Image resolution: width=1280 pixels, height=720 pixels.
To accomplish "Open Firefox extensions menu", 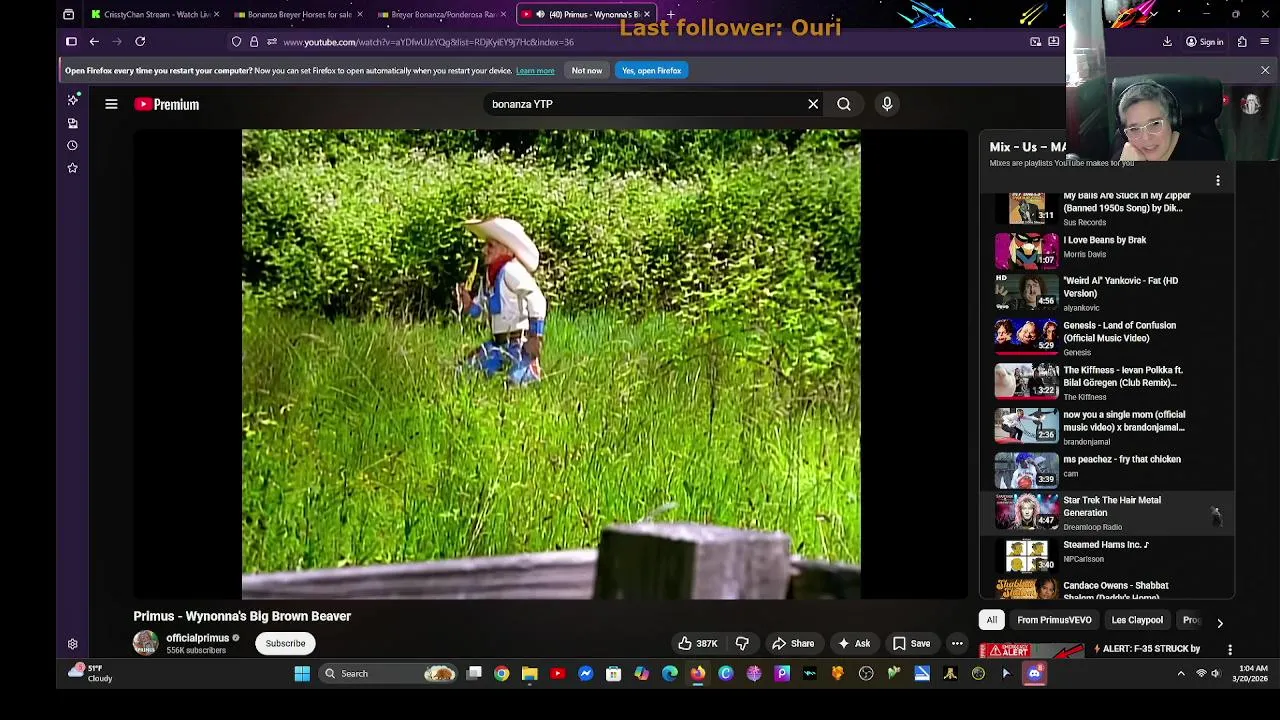I will point(1242,42).
